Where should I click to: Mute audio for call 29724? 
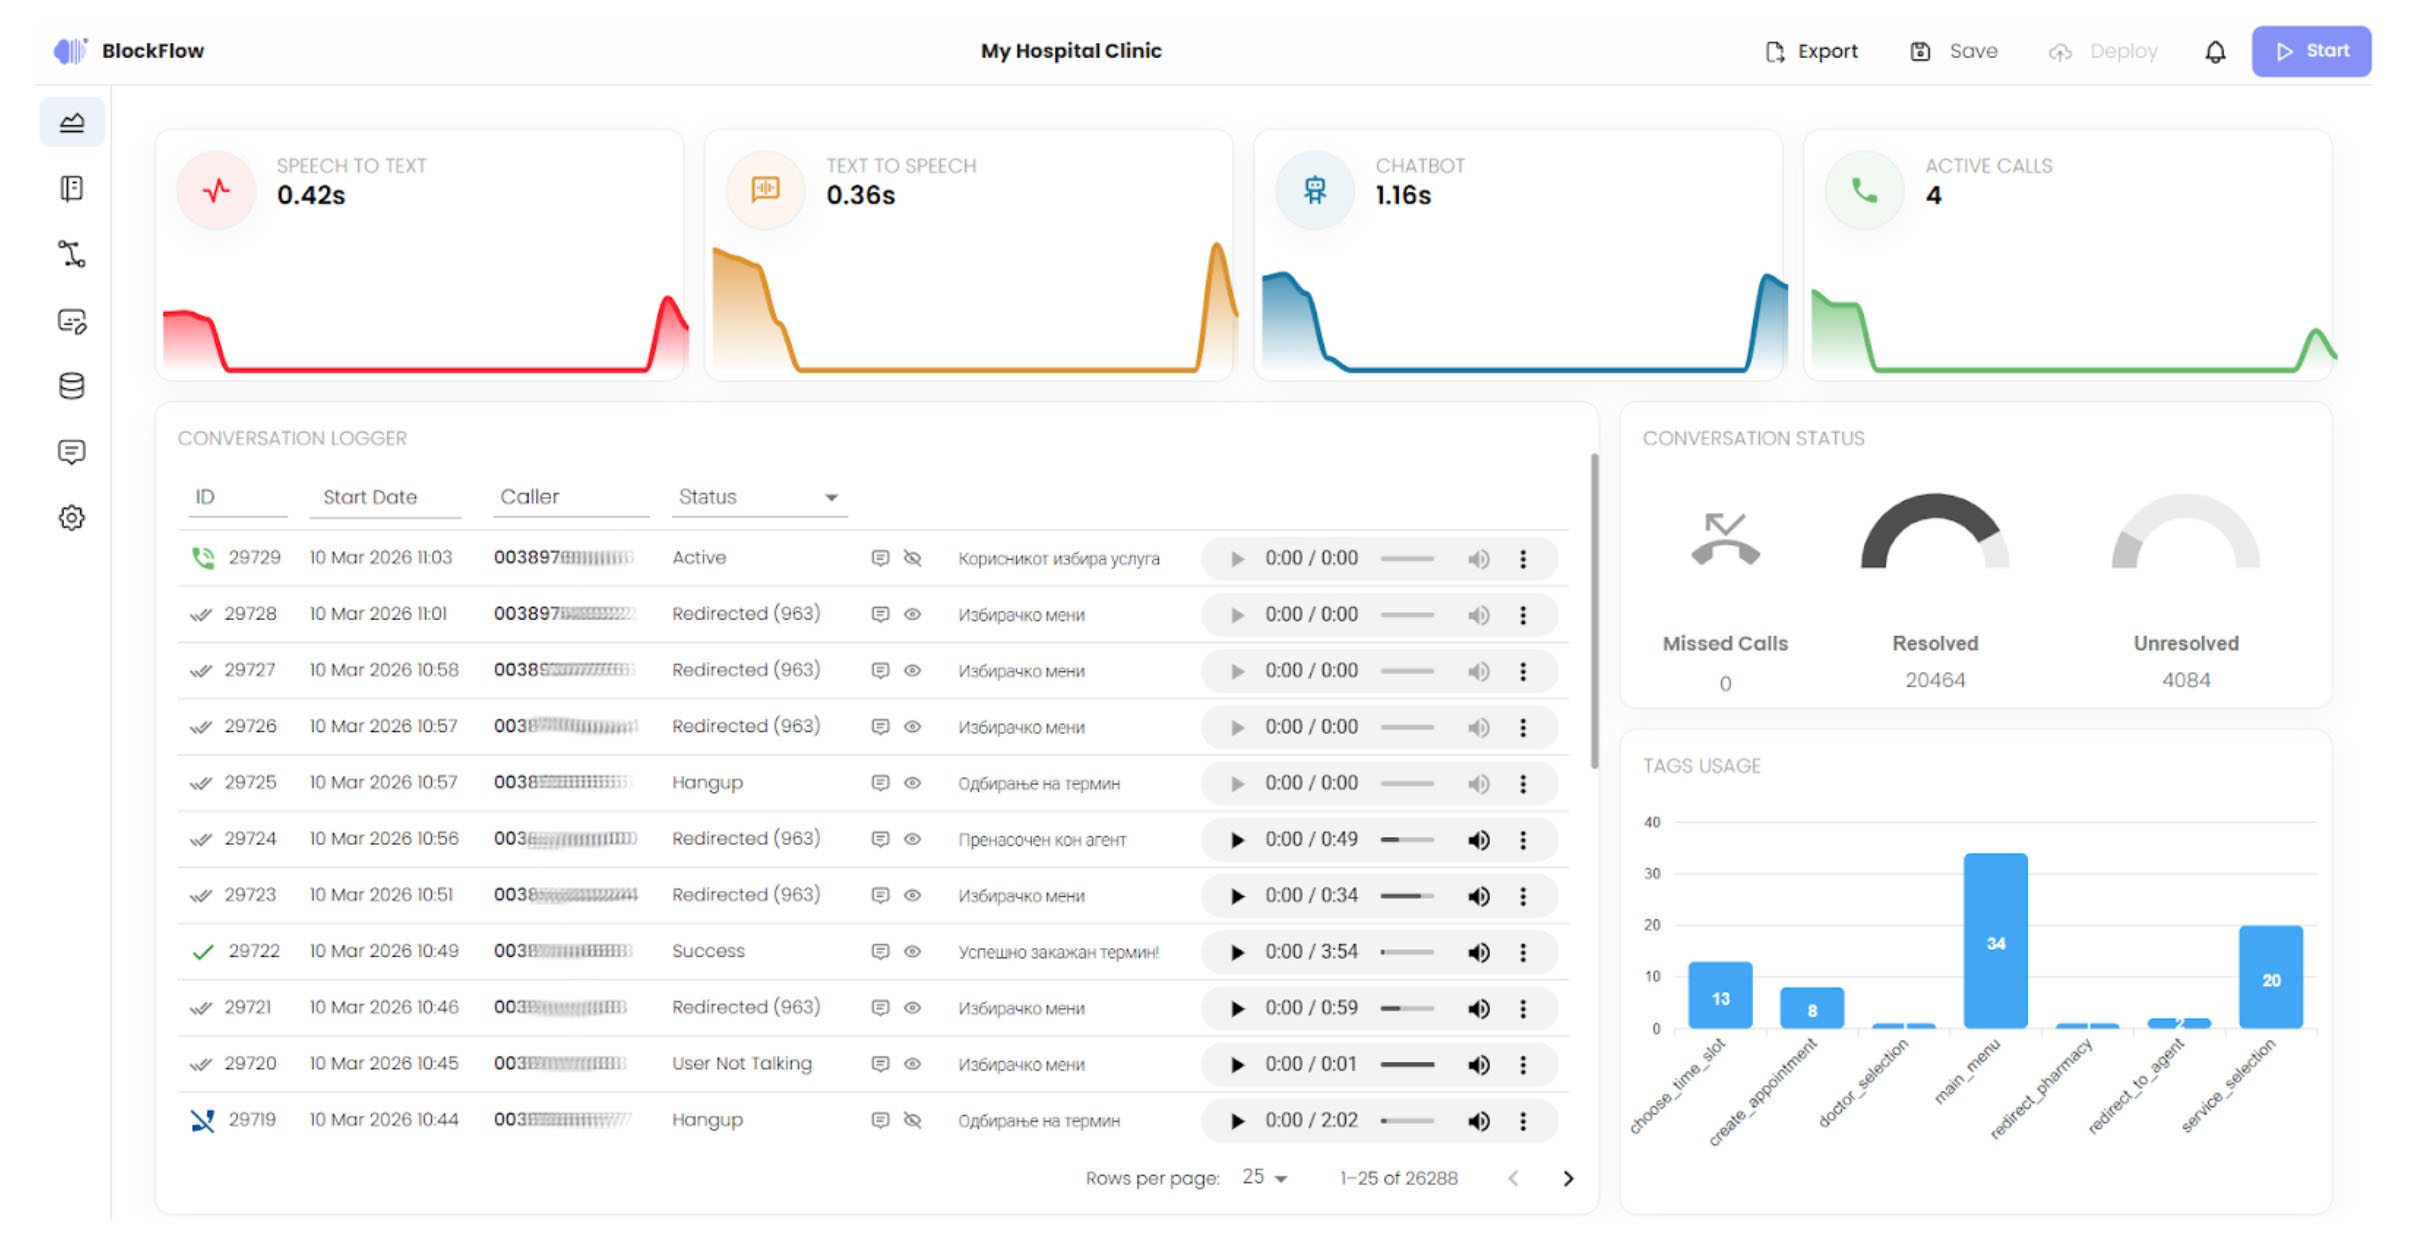(x=1478, y=840)
